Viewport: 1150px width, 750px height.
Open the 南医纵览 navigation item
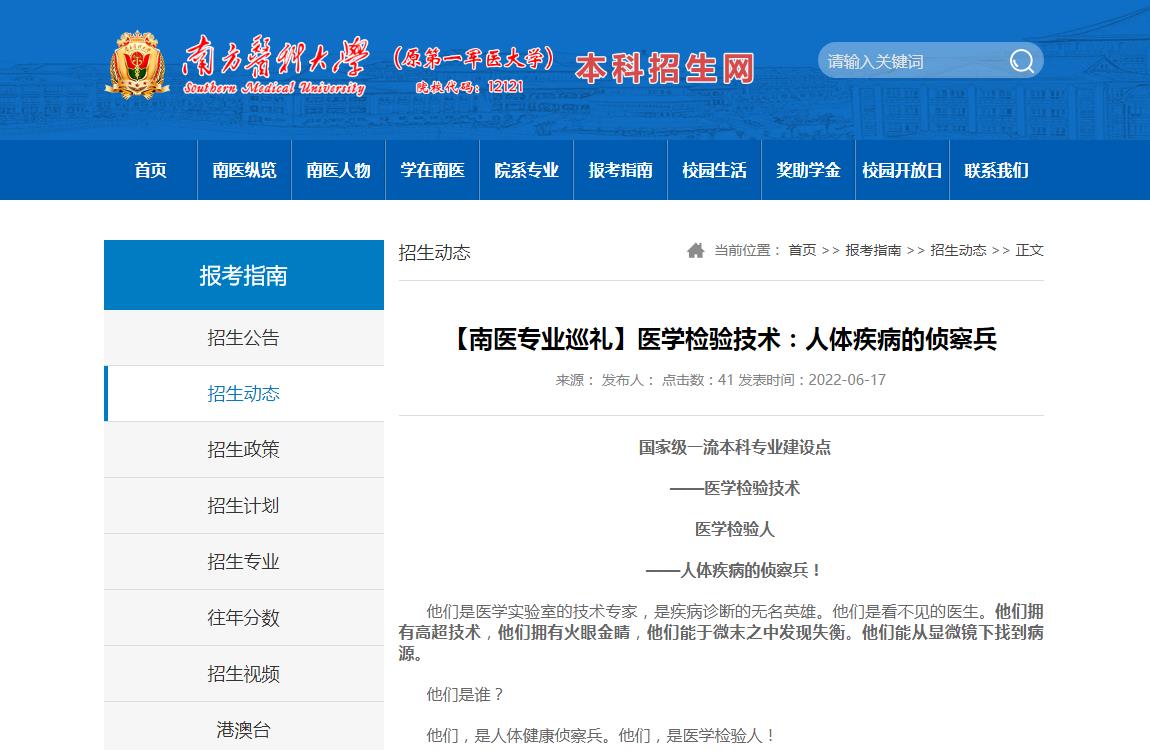(x=244, y=170)
